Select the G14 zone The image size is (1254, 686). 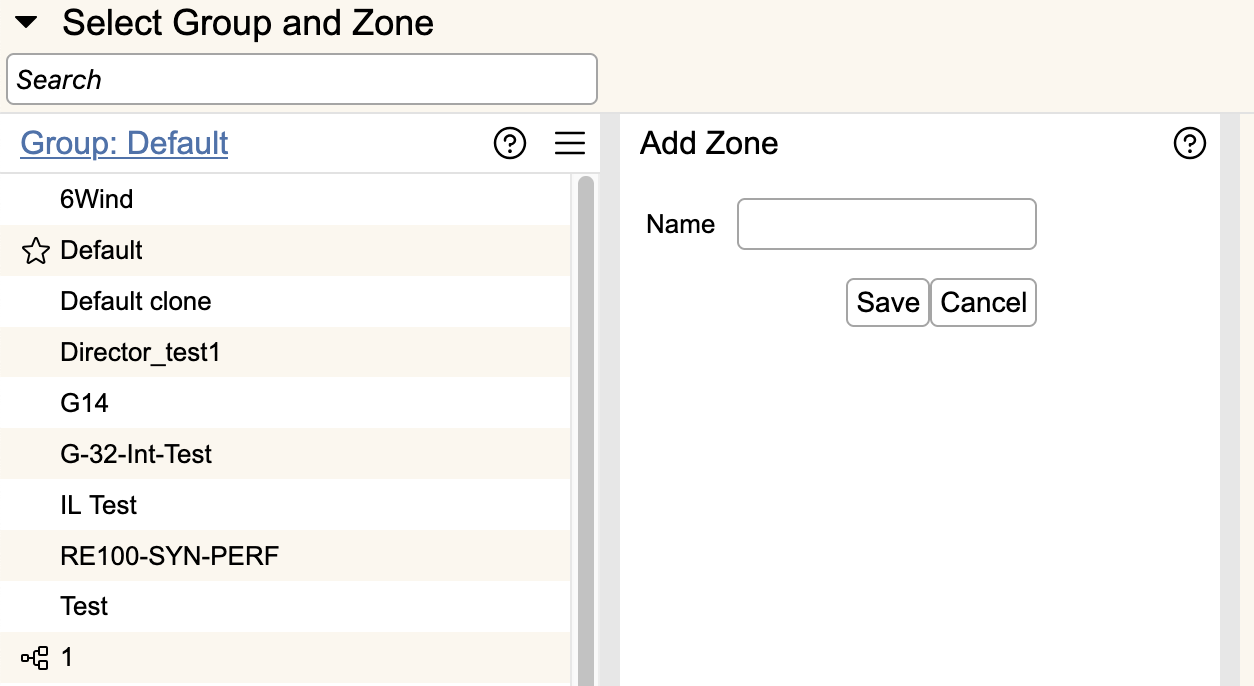[285, 403]
